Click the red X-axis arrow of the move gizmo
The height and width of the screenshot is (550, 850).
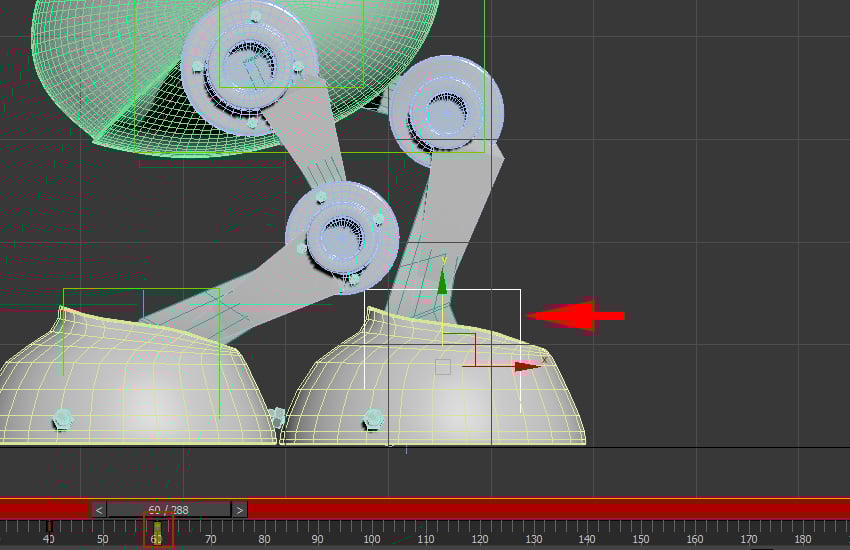click(x=527, y=367)
